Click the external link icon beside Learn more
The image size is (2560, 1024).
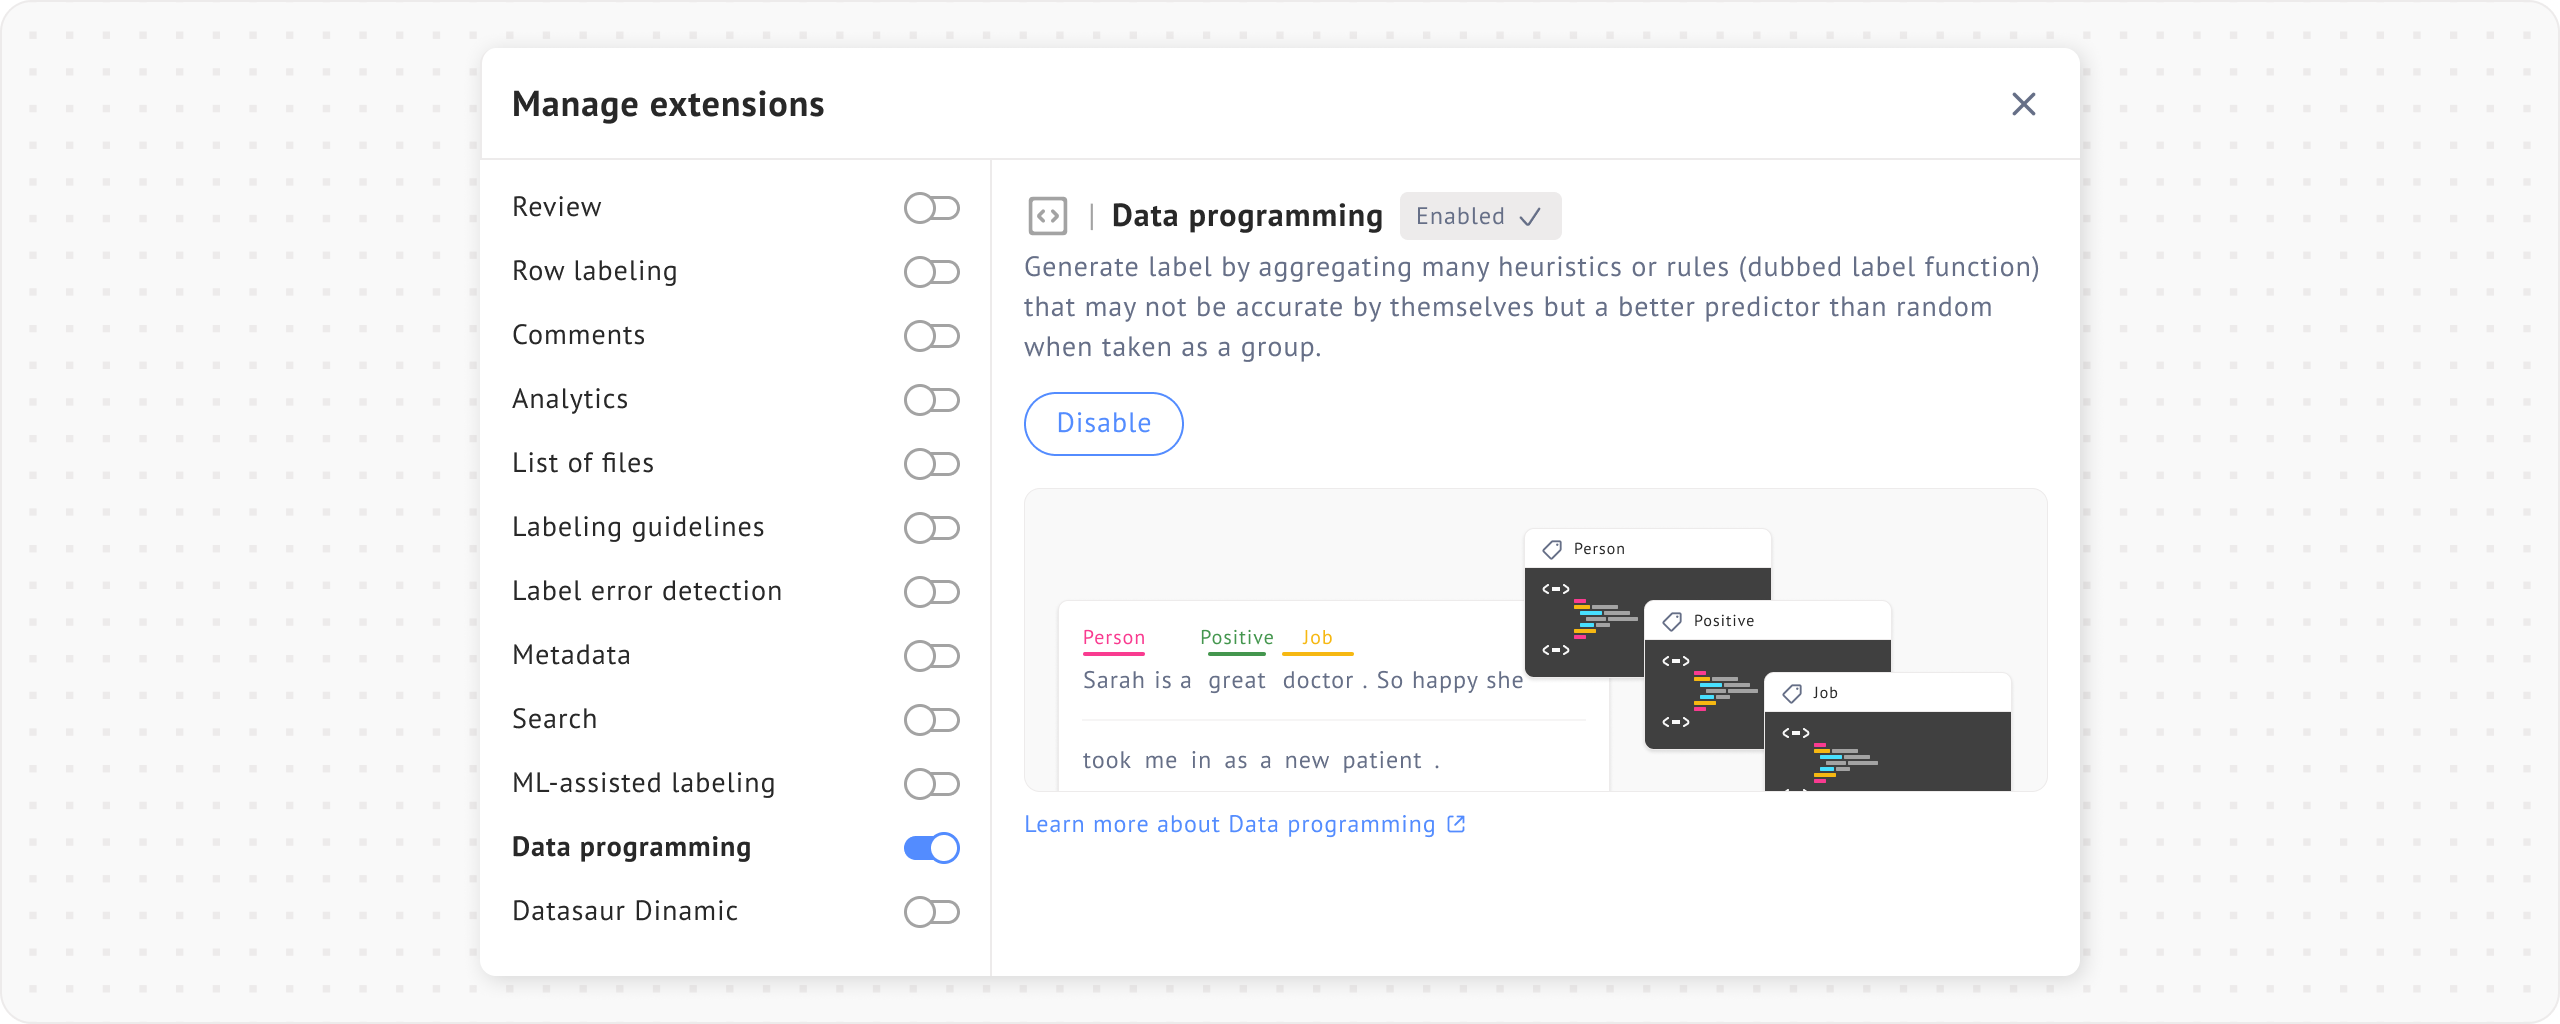(1457, 824)
